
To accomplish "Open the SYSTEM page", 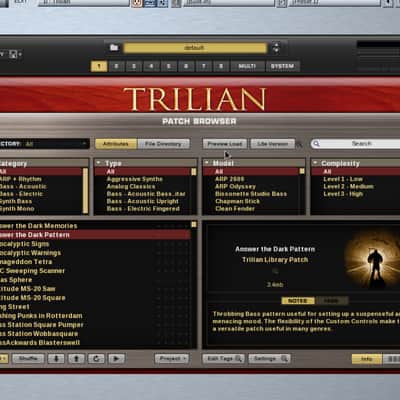I will [282, 66].
